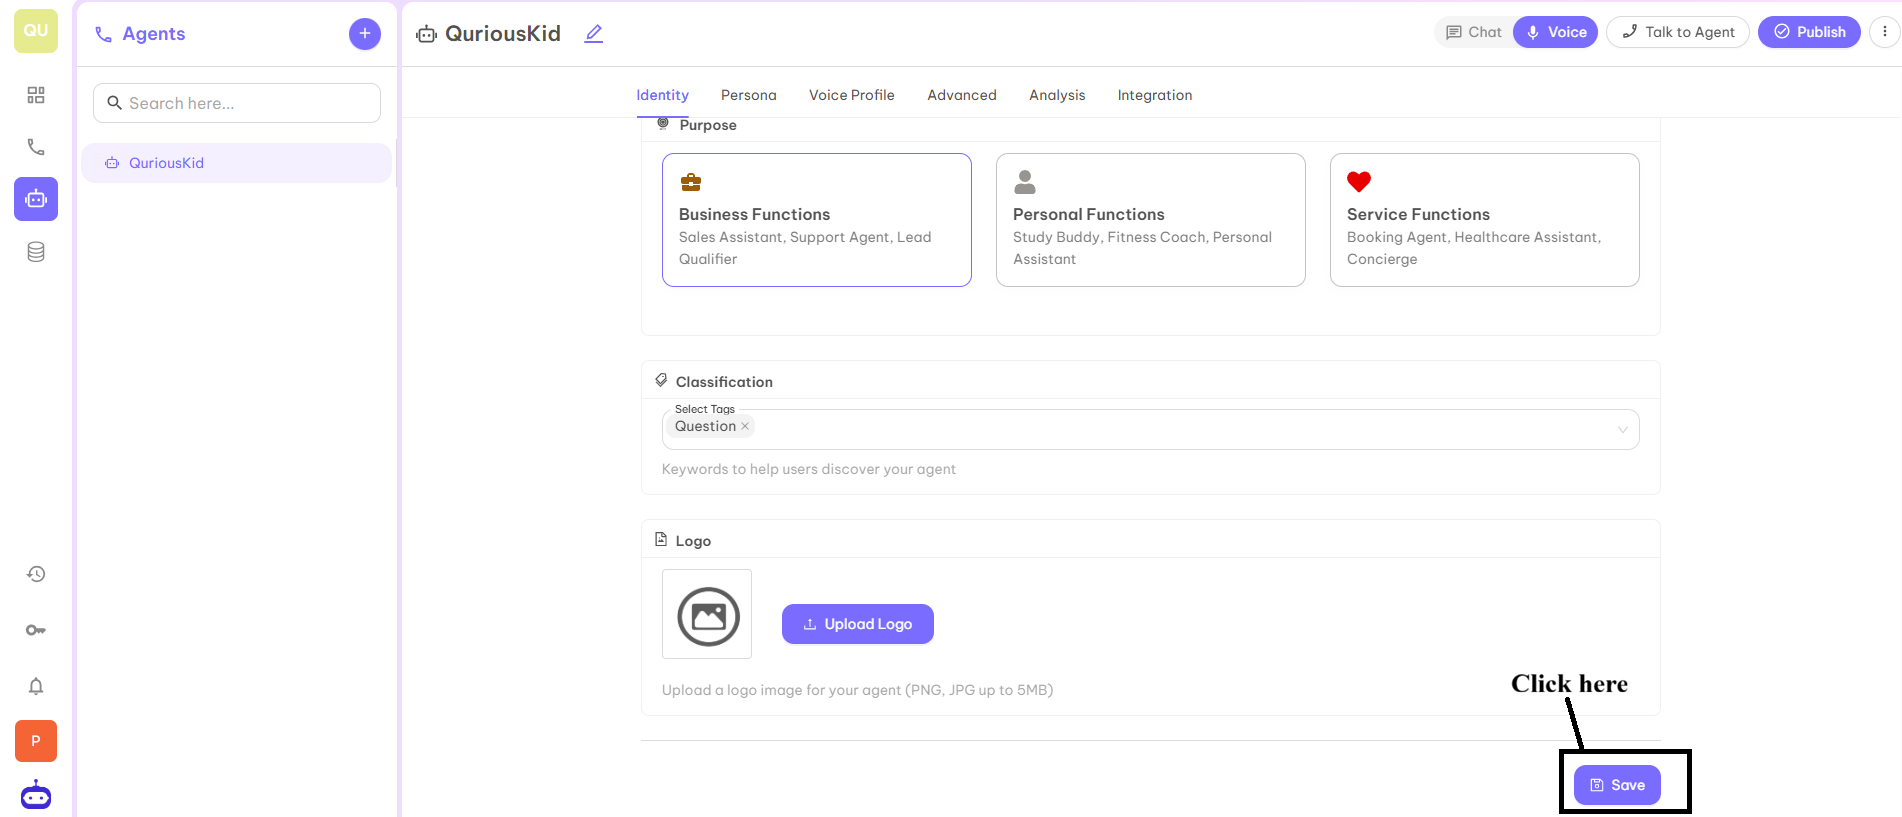
Task: Open the history clock icon in sidebar
Action: pos(36,574)
